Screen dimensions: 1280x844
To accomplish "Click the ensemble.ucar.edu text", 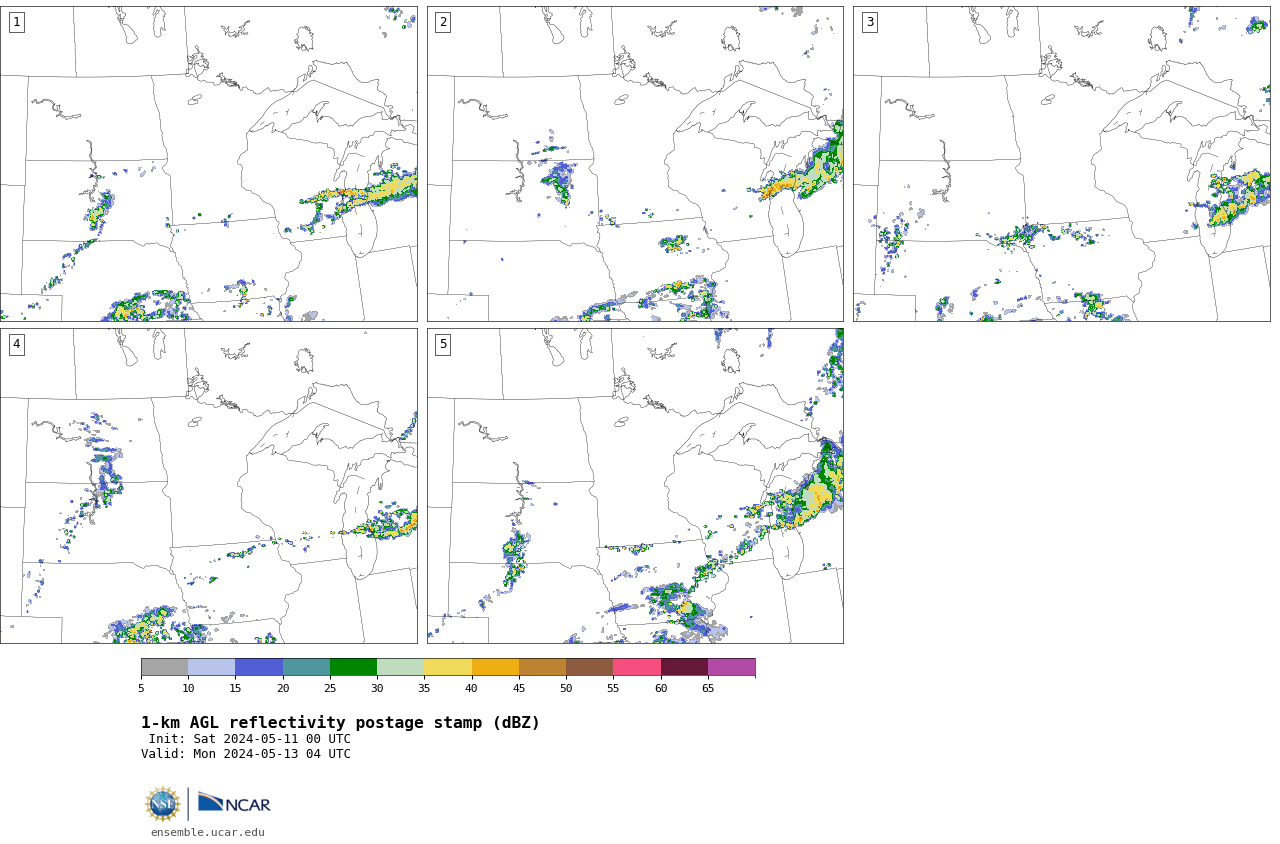I will pyautogui.click(x=208, y=832).
